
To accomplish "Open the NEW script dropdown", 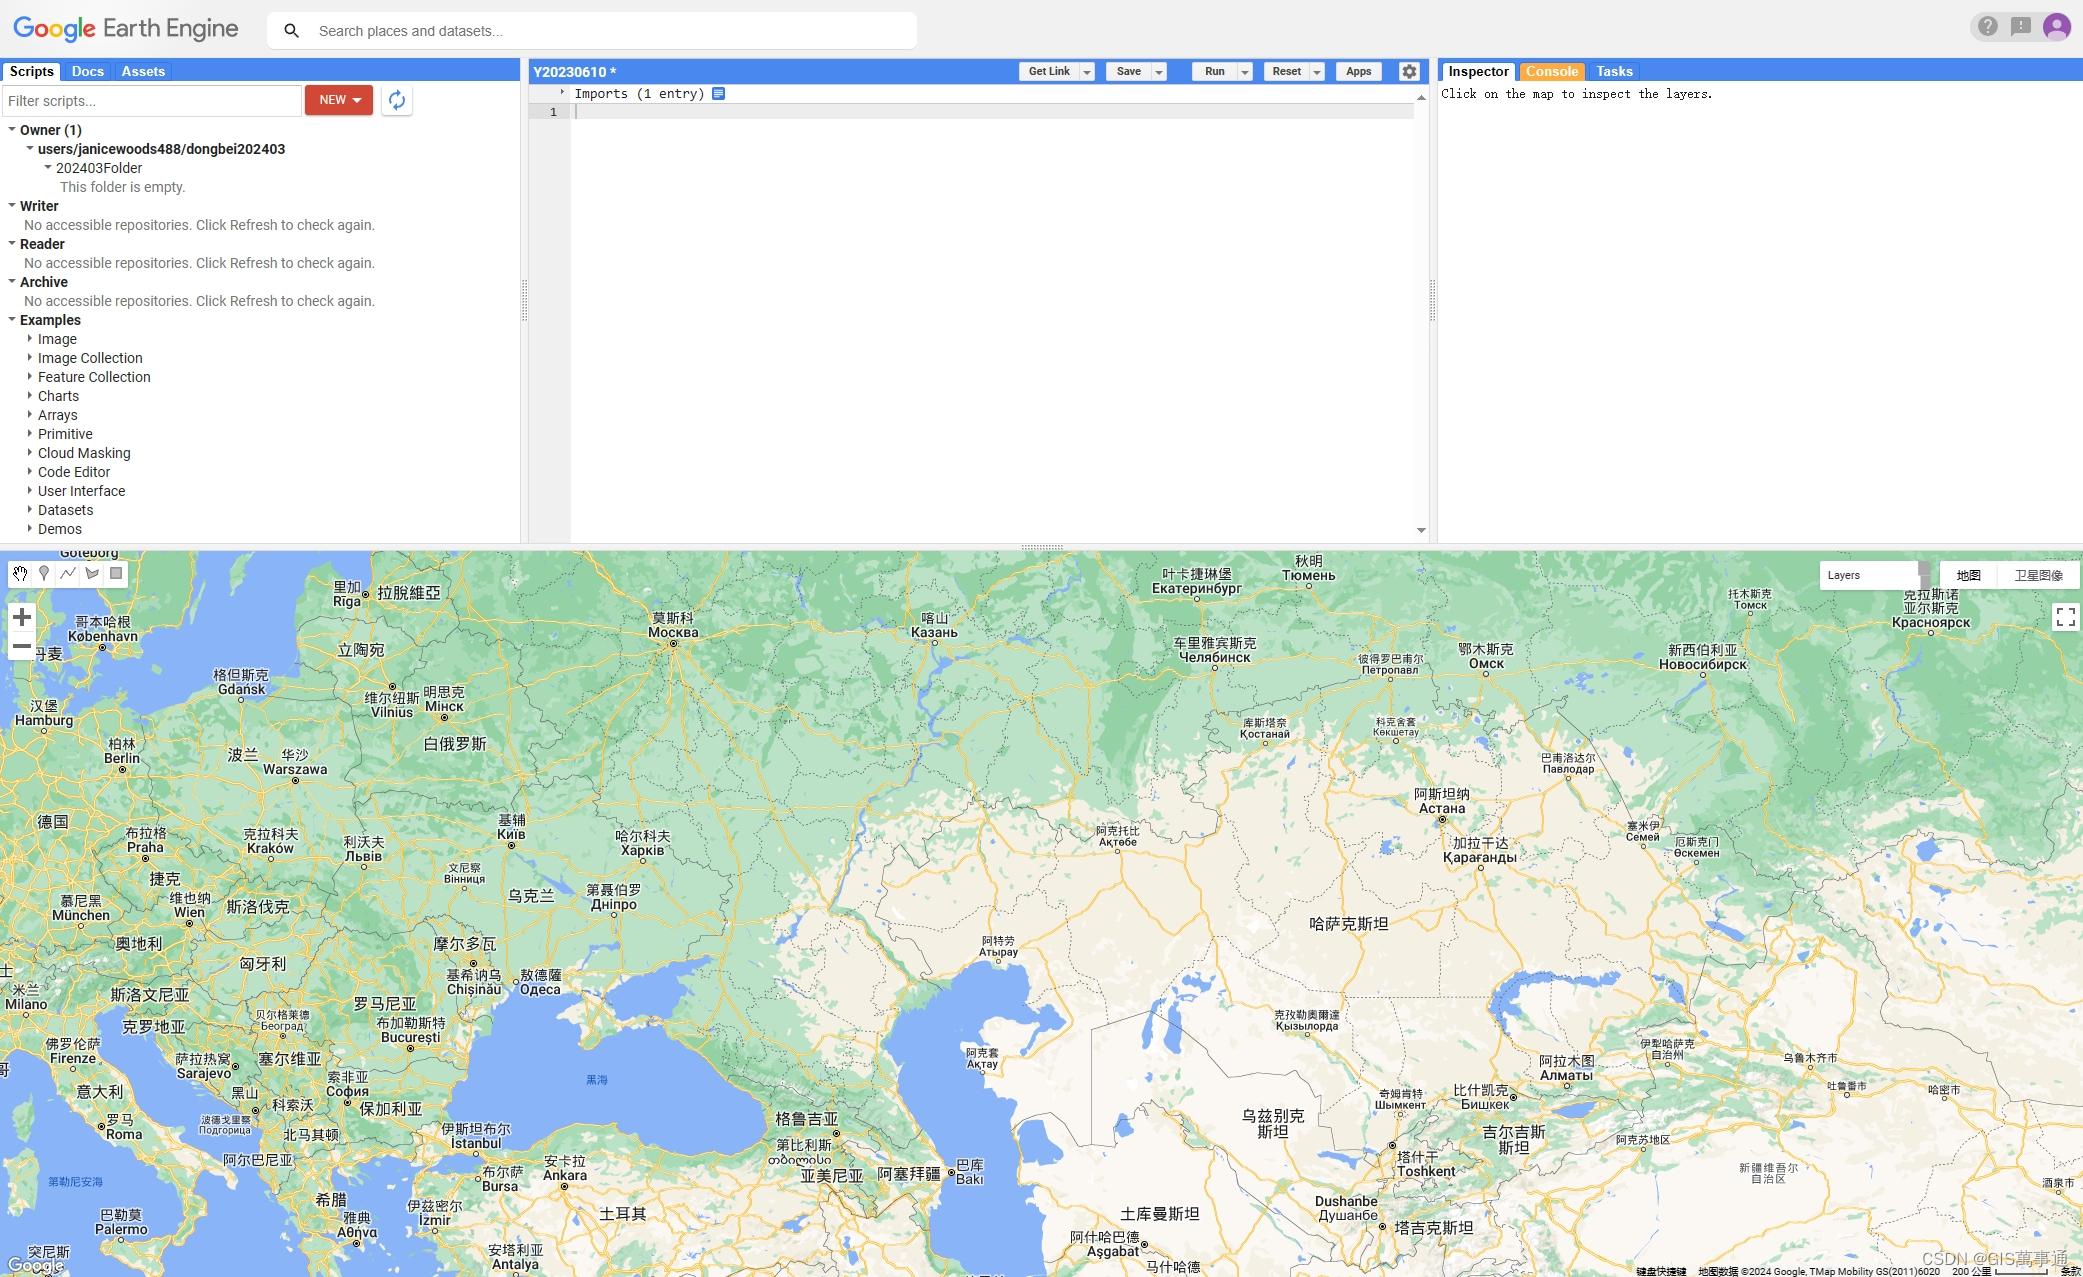I will pos(339,100).
